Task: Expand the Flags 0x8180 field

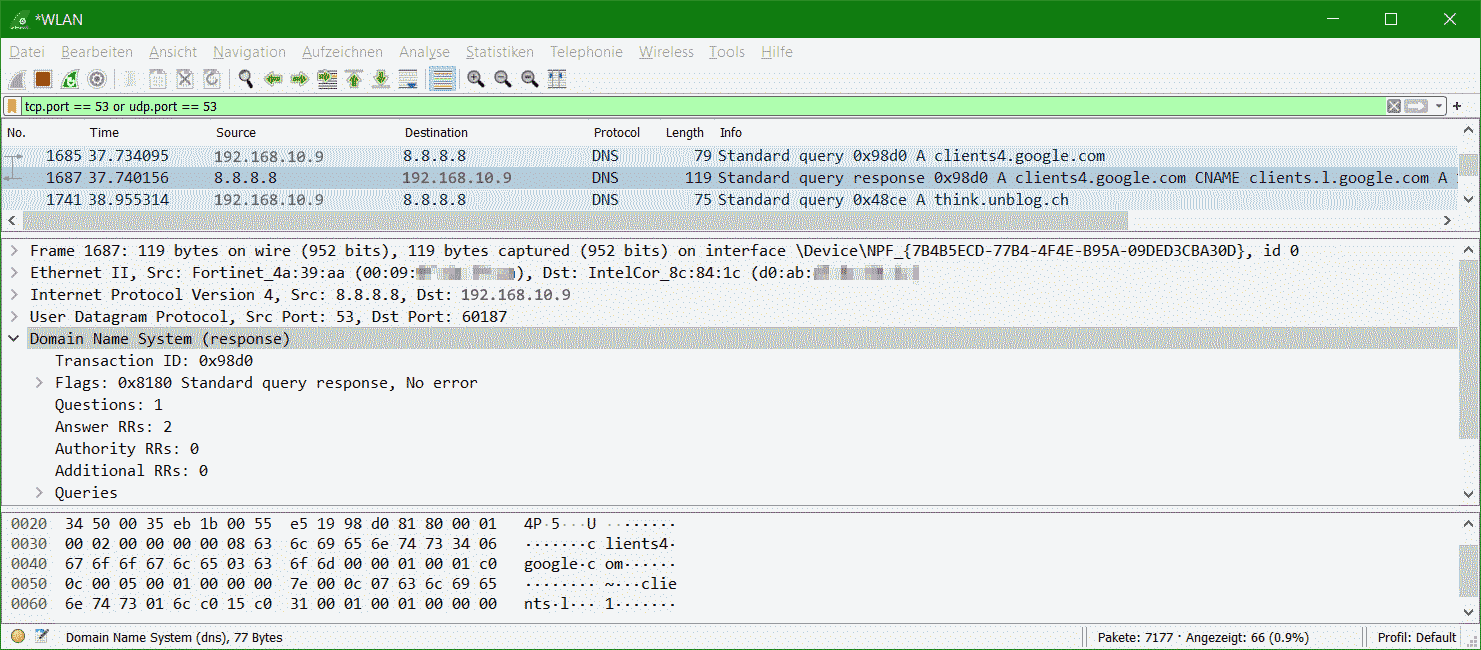Action: pos(39,383)
